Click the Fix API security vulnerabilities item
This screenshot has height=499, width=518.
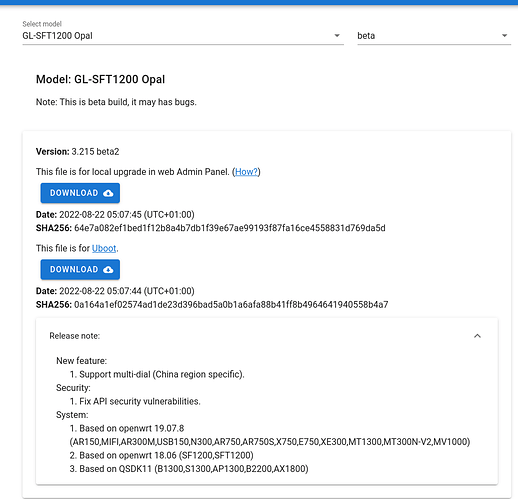tap(135, 401)
